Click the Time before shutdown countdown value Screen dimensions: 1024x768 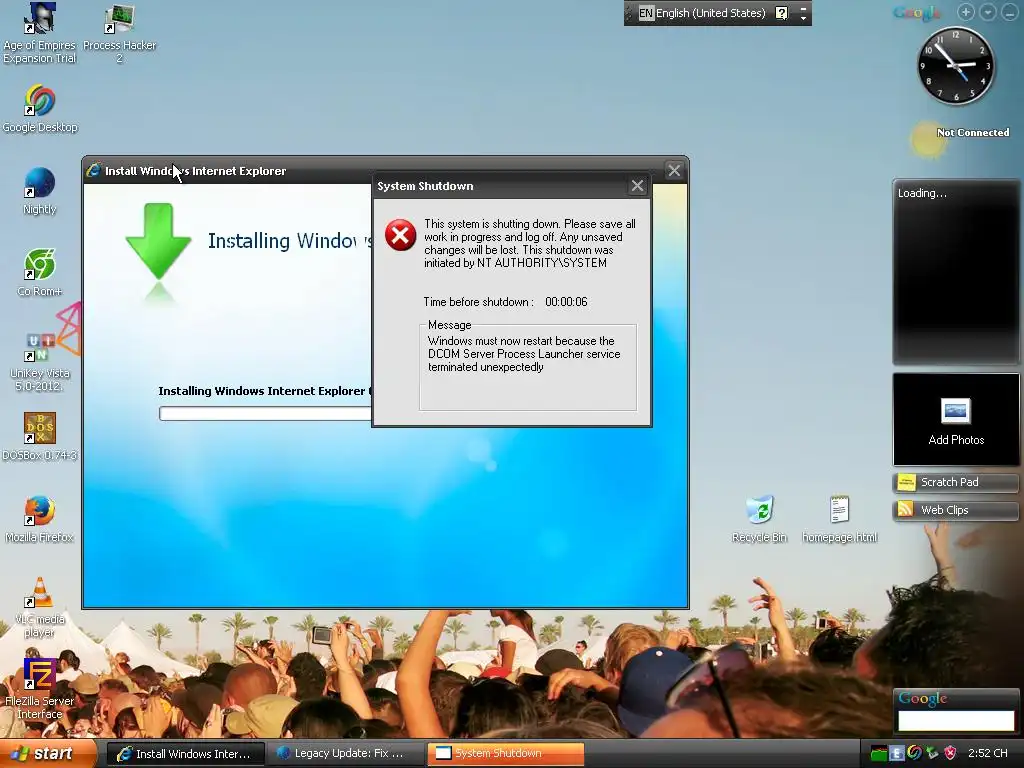pos(566,302)
